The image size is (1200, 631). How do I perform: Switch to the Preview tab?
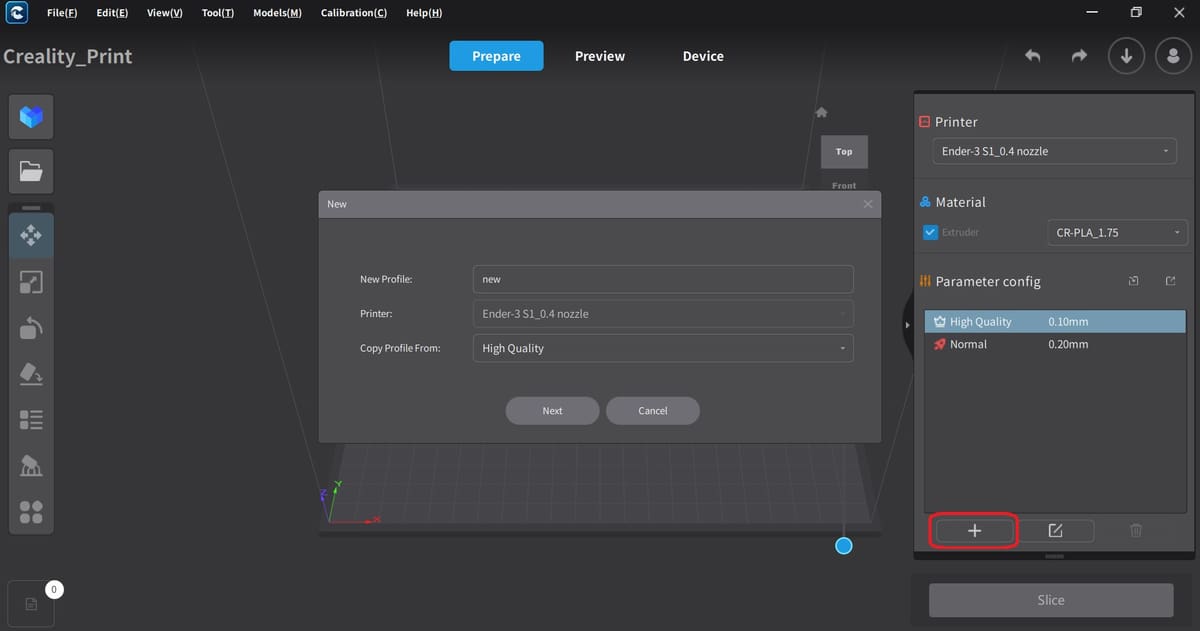point(600,56)
